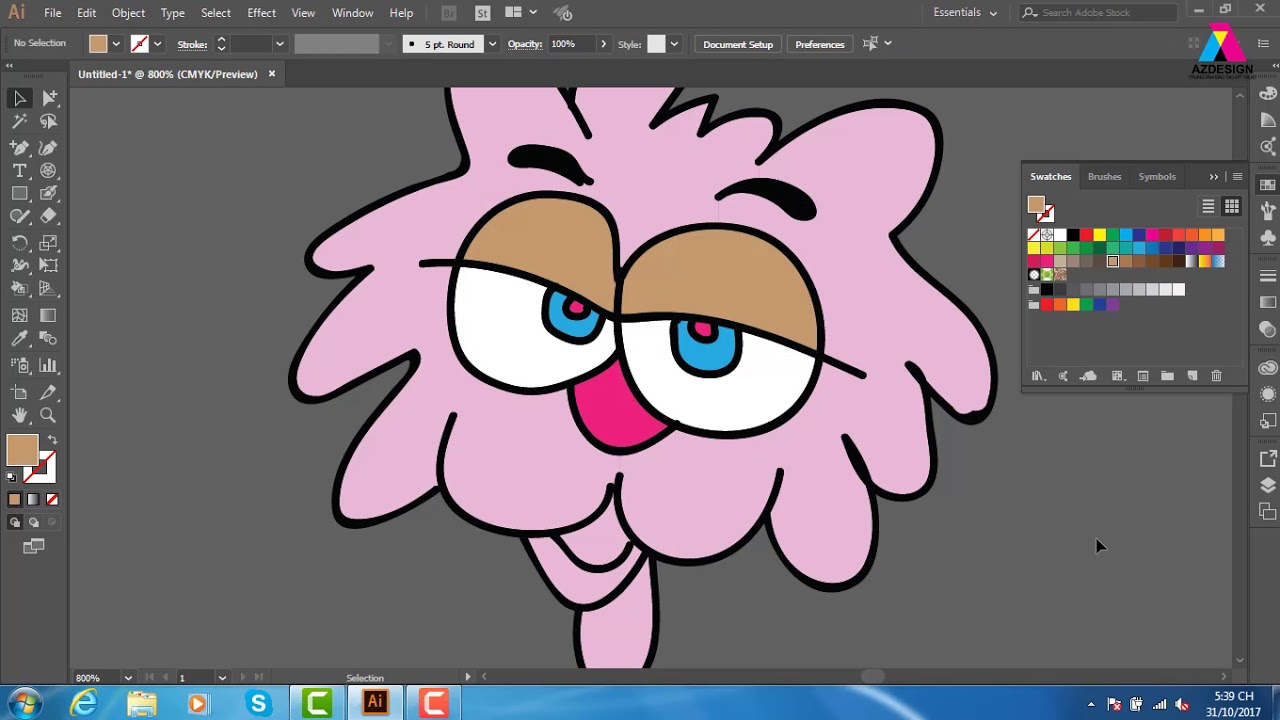Choose the Rectangle tool
Viewport: 1280px width, 720px height.
click(x=20, y=194)
